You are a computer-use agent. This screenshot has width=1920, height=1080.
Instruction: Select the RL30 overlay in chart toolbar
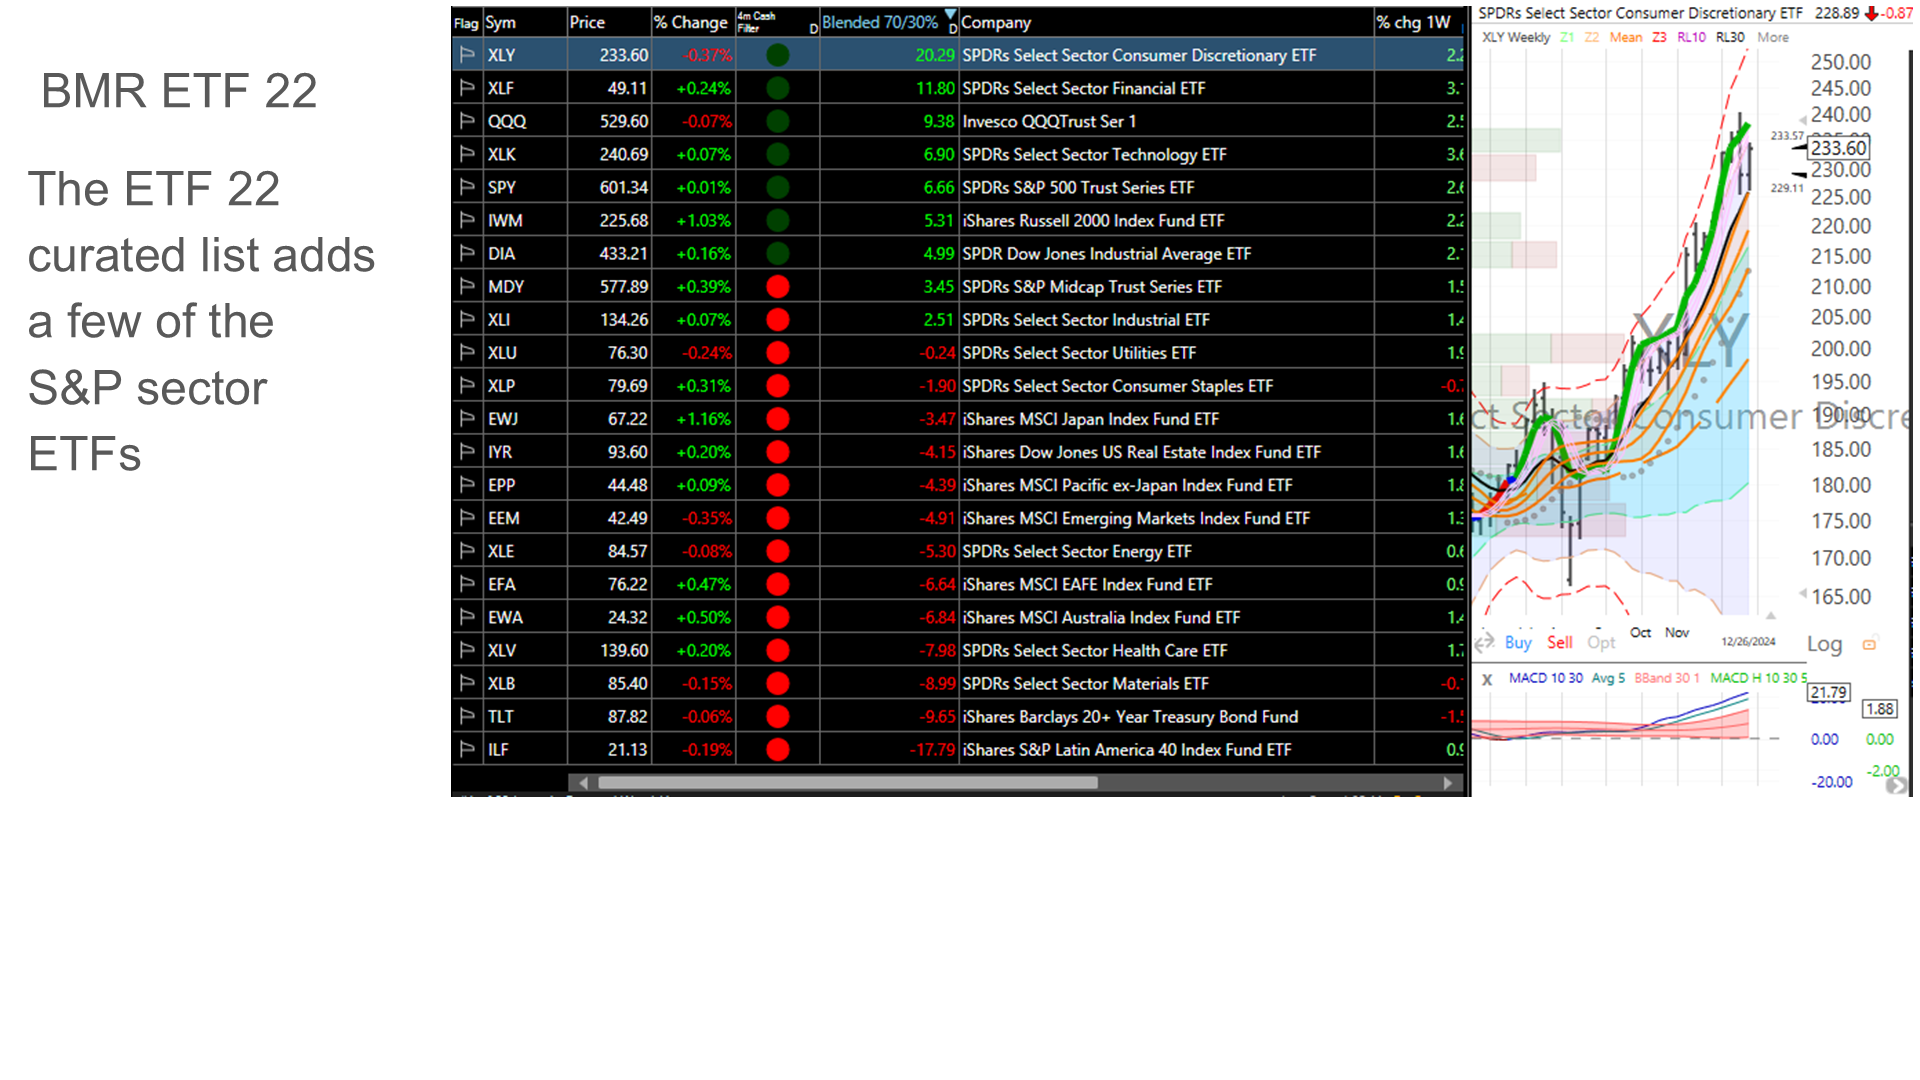(x=1730, y=37)
